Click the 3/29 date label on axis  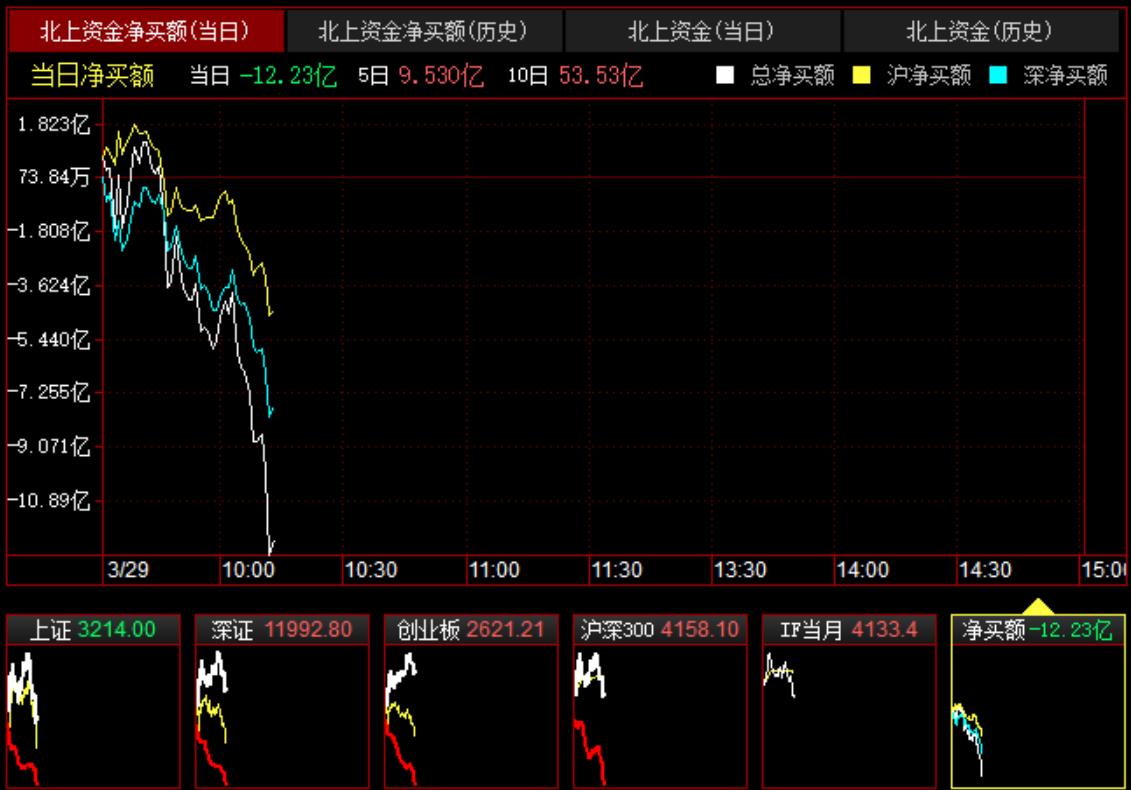[x=126, y=570]
